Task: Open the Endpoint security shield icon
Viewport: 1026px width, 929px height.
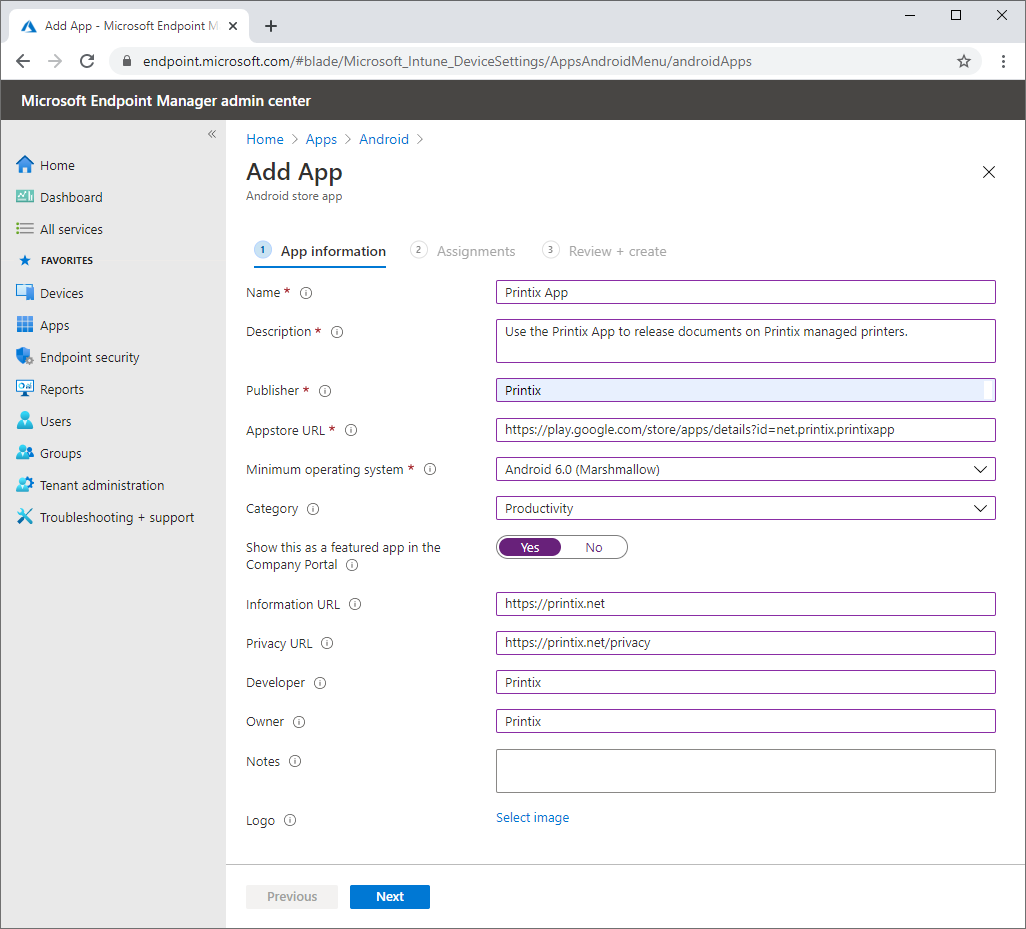Action: (25, 357)
